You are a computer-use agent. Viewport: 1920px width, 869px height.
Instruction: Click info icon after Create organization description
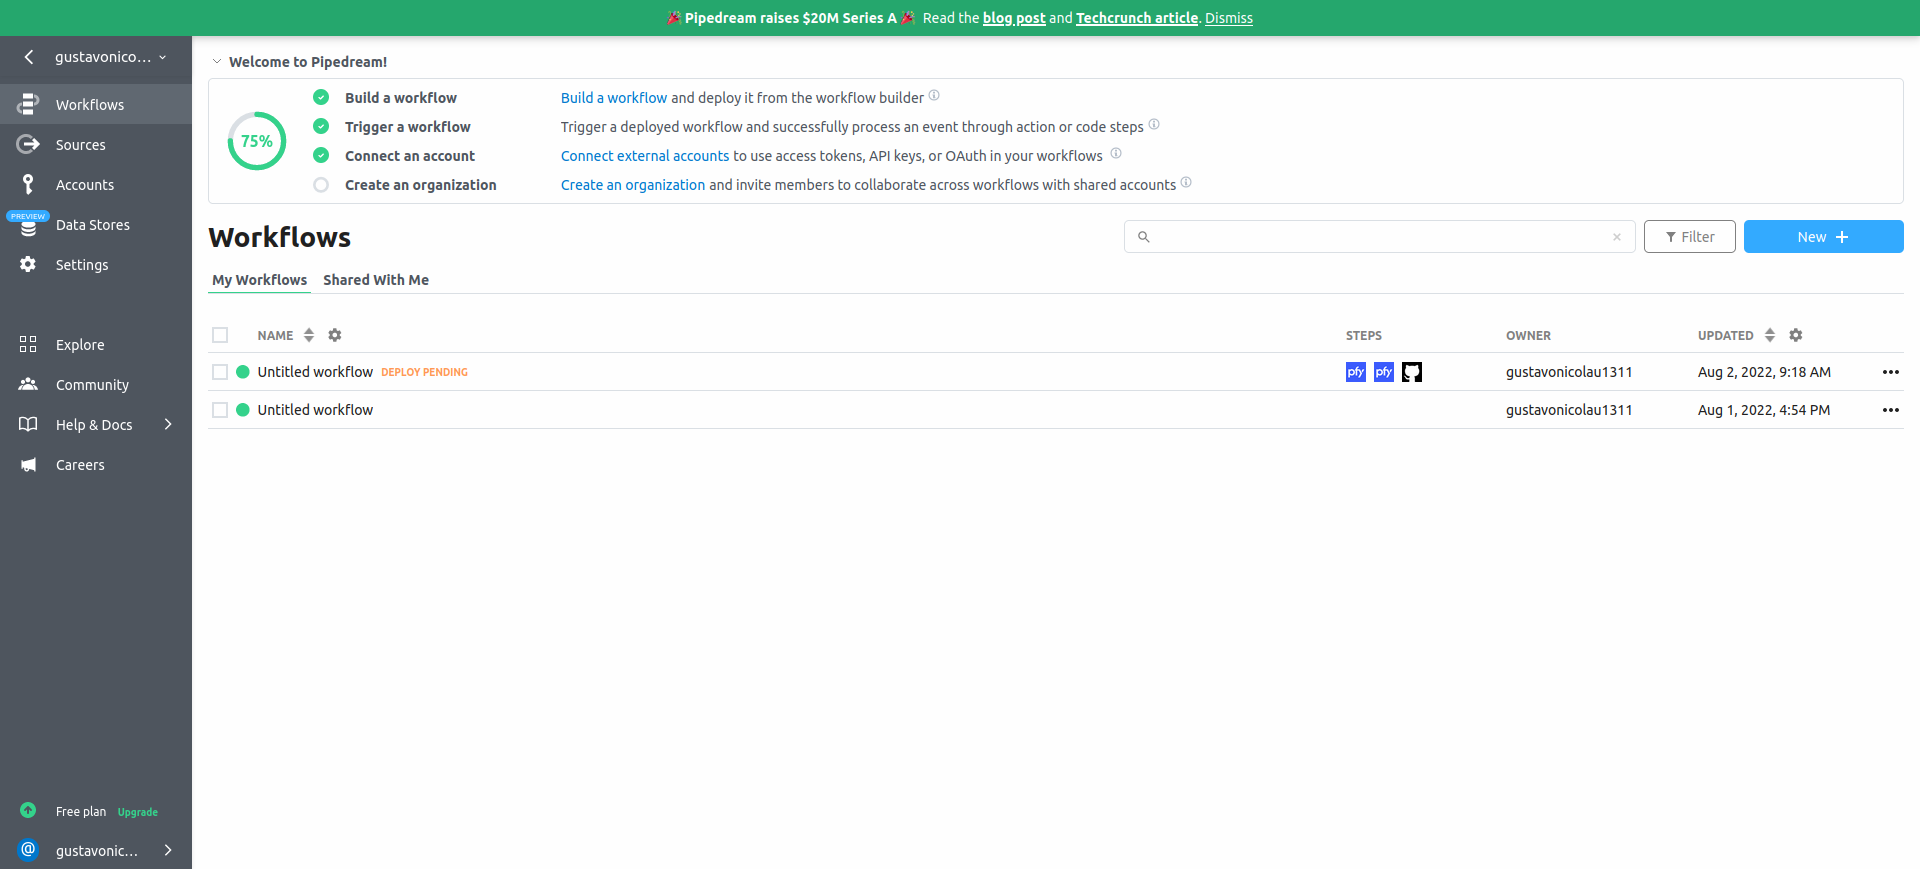pos(1186,183)
